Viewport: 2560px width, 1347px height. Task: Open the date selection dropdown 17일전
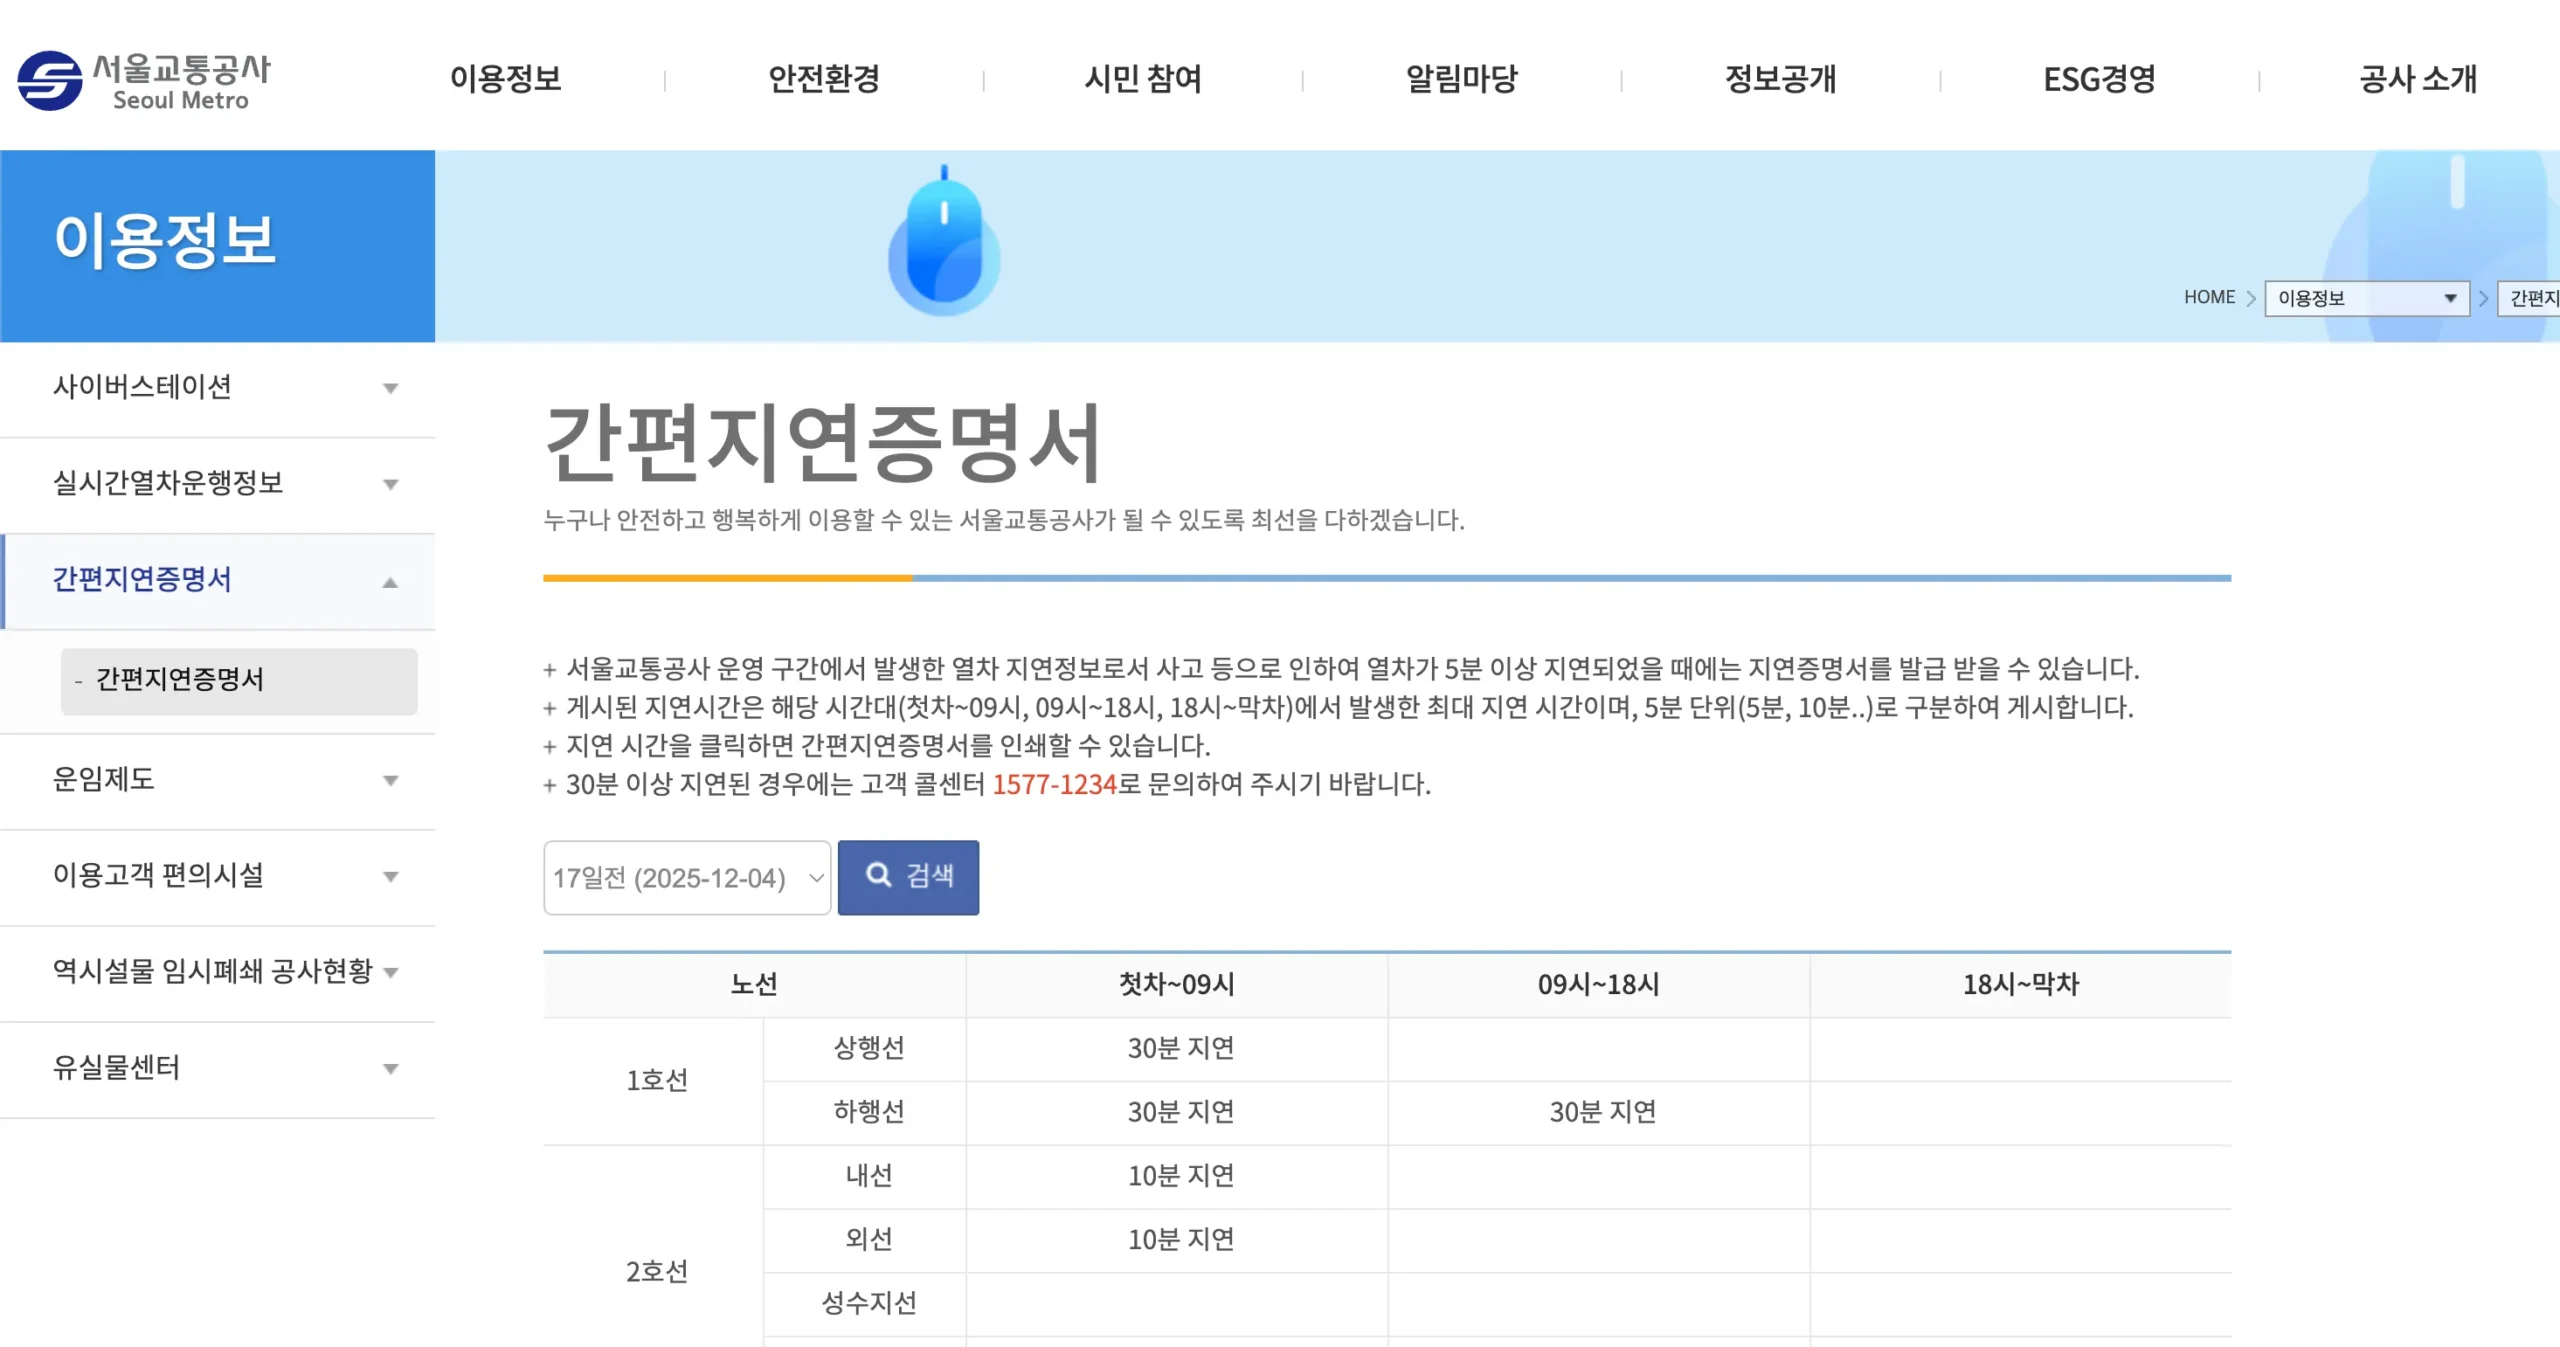click(687, 877)
